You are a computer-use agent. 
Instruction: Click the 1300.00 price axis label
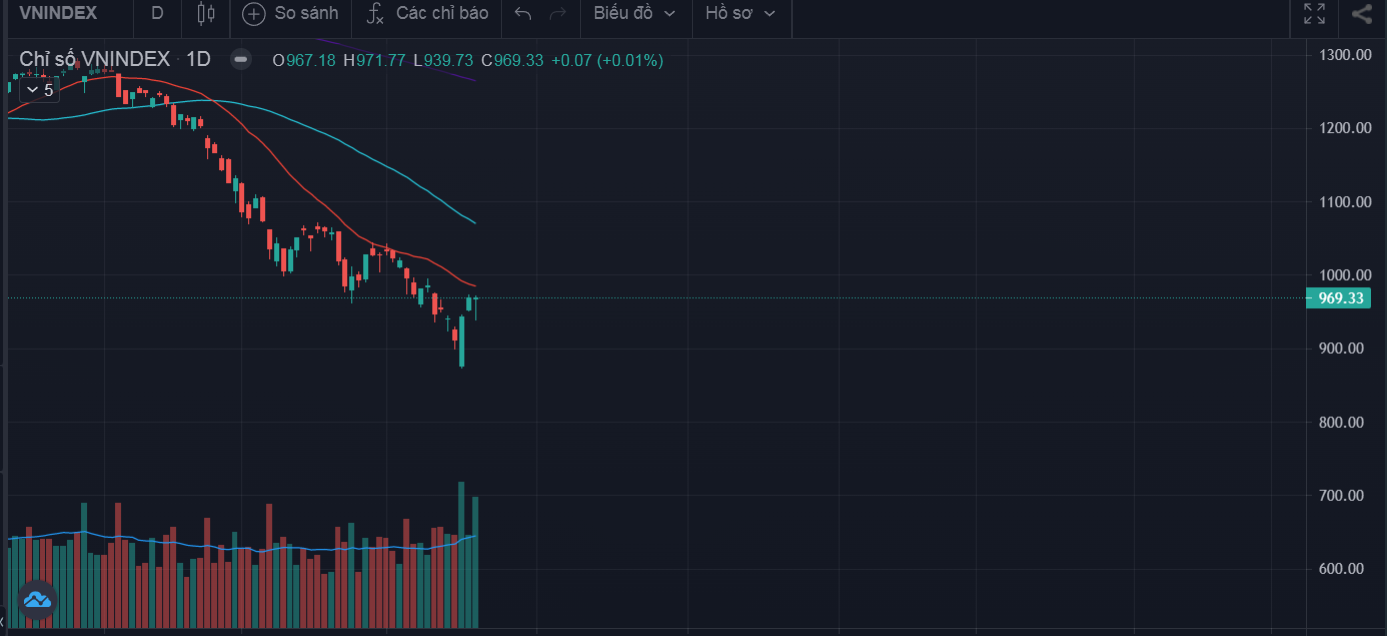[x=1344, y=55]
